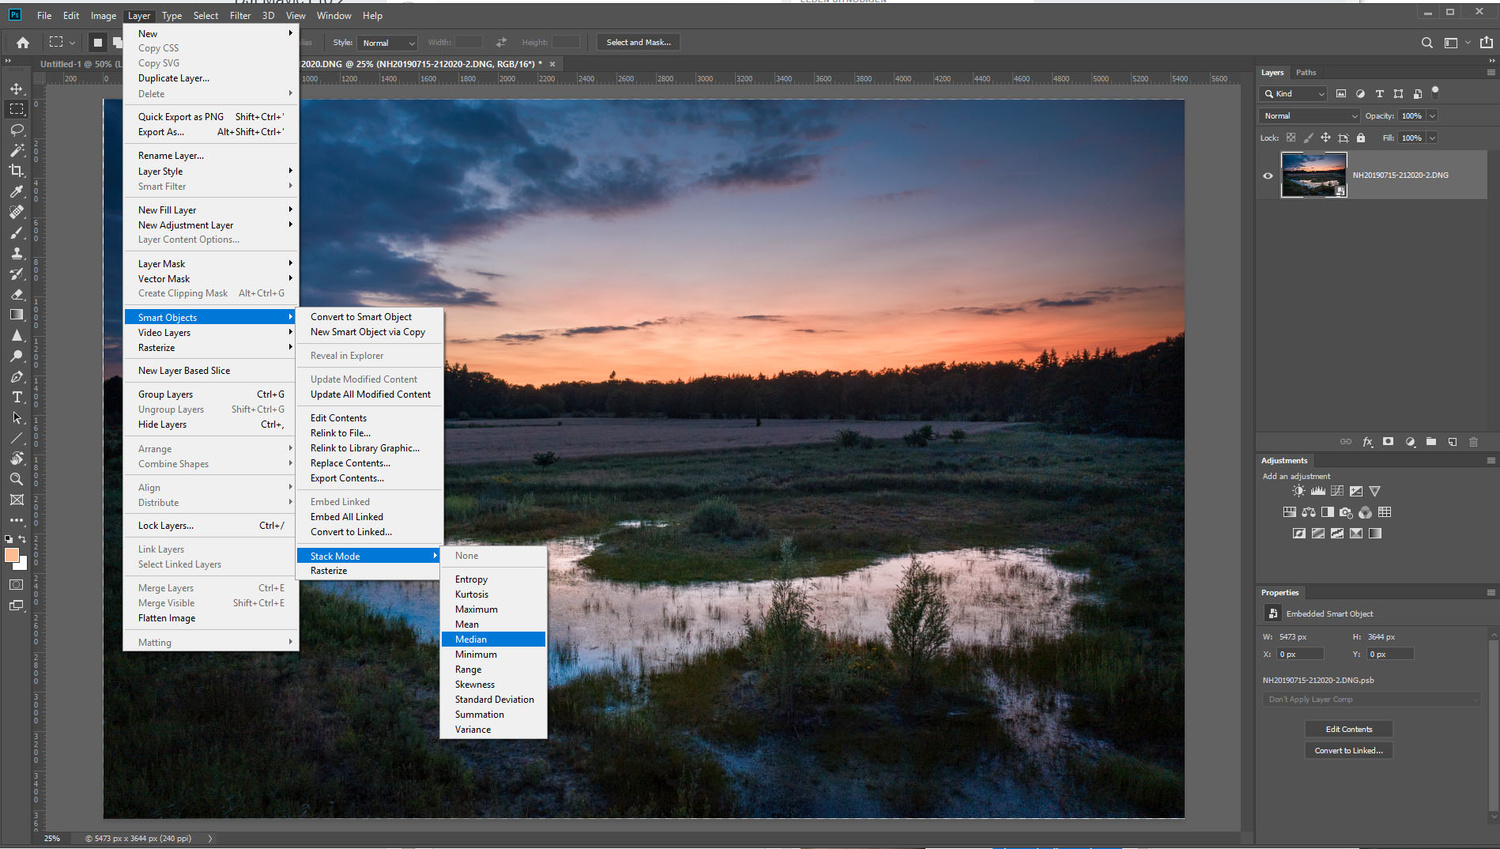Add a Brightness/Contrast adjustment
This screenshot has width=1500, height=849.
[1298, 491]
